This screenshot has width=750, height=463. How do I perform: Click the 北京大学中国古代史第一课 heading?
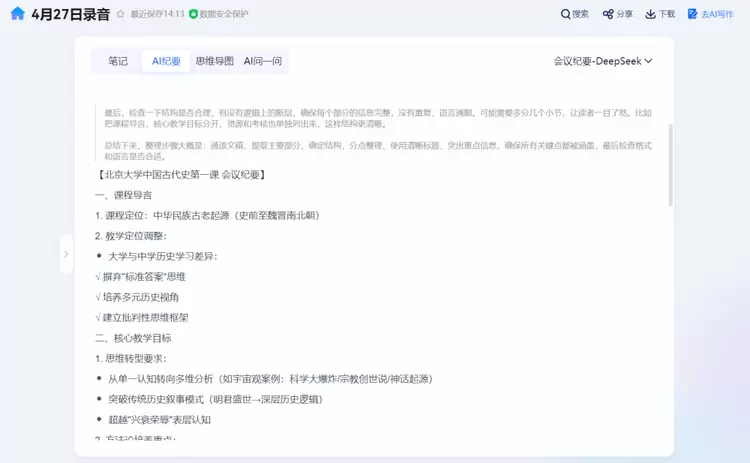coord(181,174)
